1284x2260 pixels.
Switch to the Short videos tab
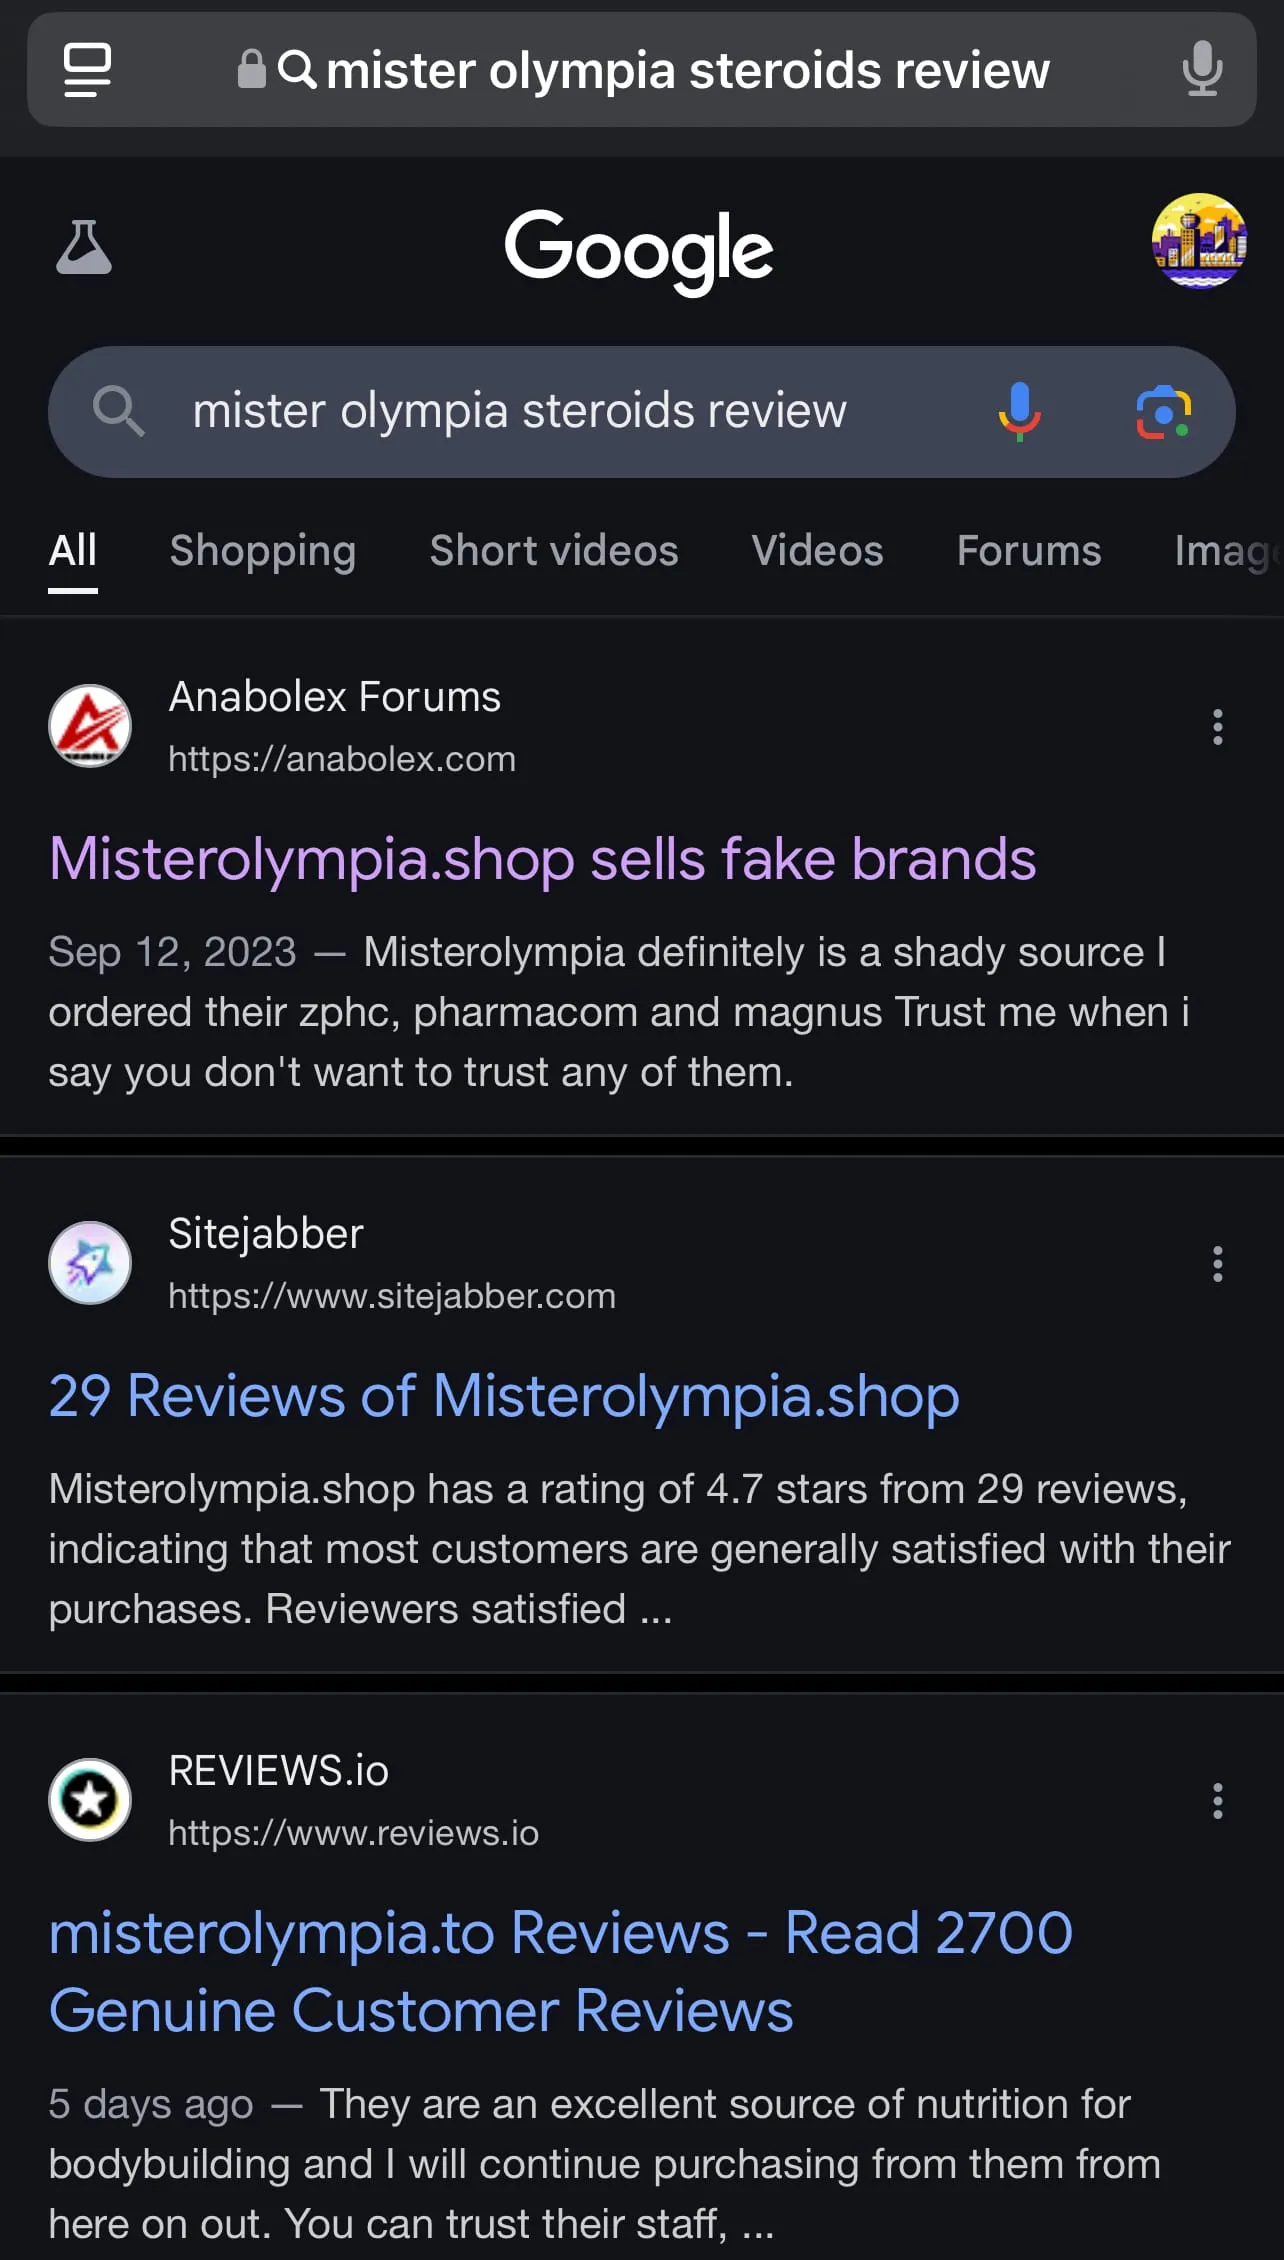554,551
